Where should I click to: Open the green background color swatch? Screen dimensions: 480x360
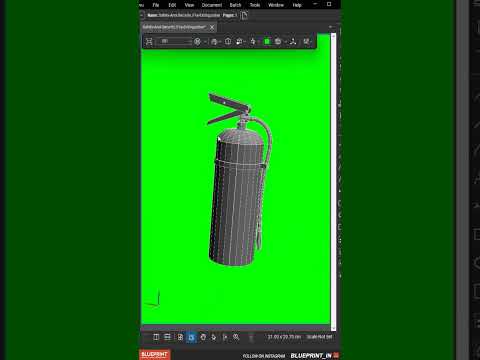point(267,42)
